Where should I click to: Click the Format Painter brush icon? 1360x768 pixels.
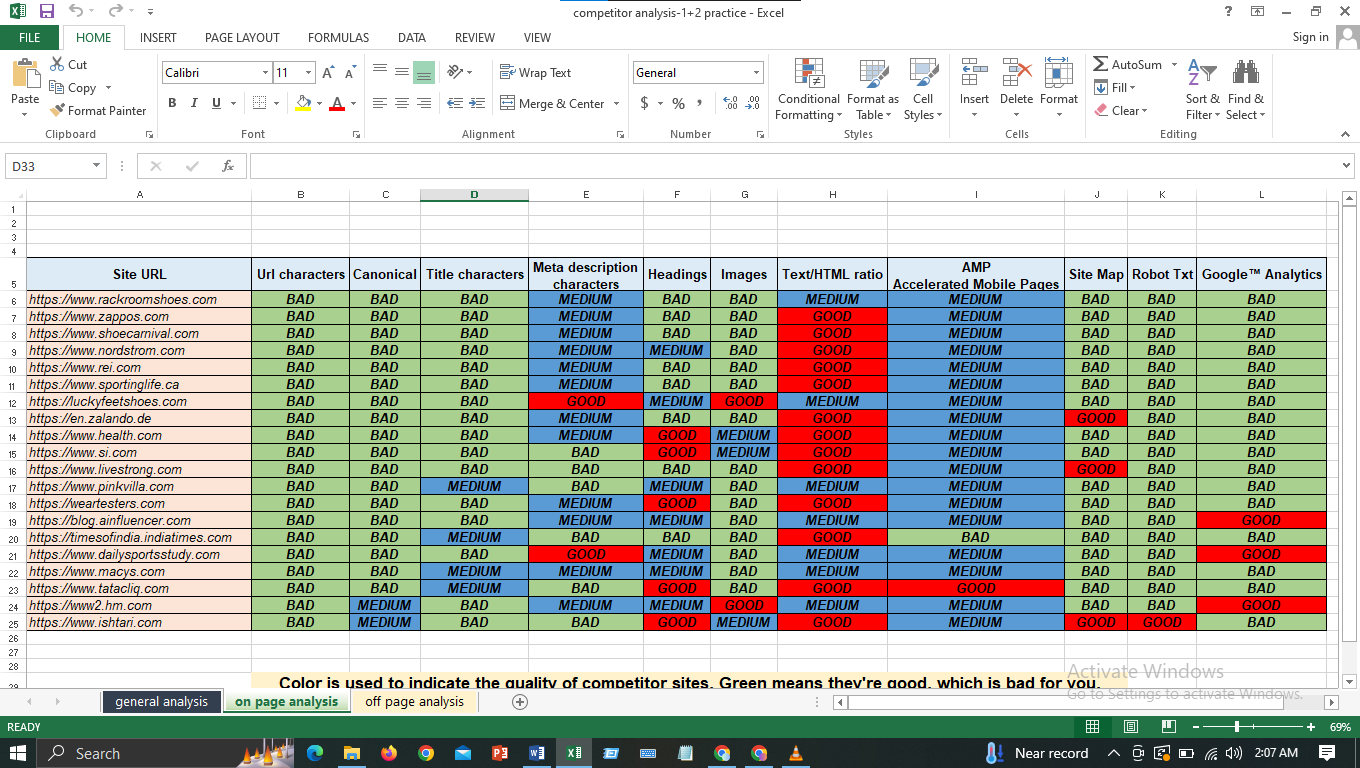tap(58, 111)
